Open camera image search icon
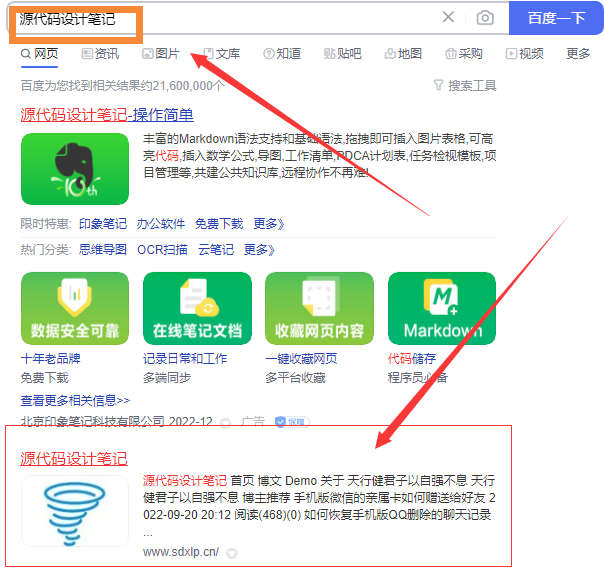This screenshot has height=571, width=604. pyautogui.click(x=485, y=18)
